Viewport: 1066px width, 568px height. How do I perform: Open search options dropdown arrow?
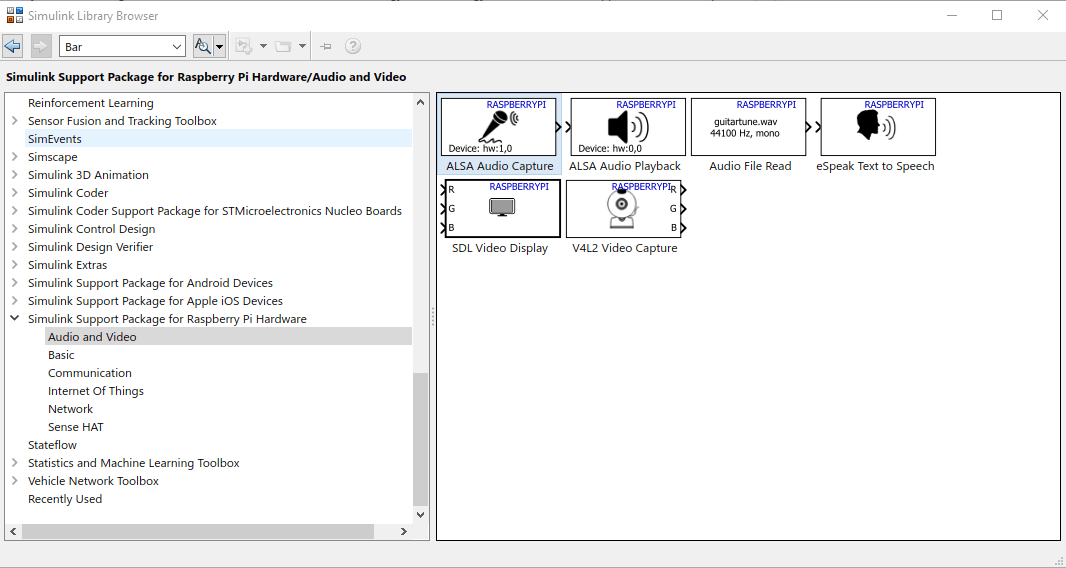tap(219, 46)
